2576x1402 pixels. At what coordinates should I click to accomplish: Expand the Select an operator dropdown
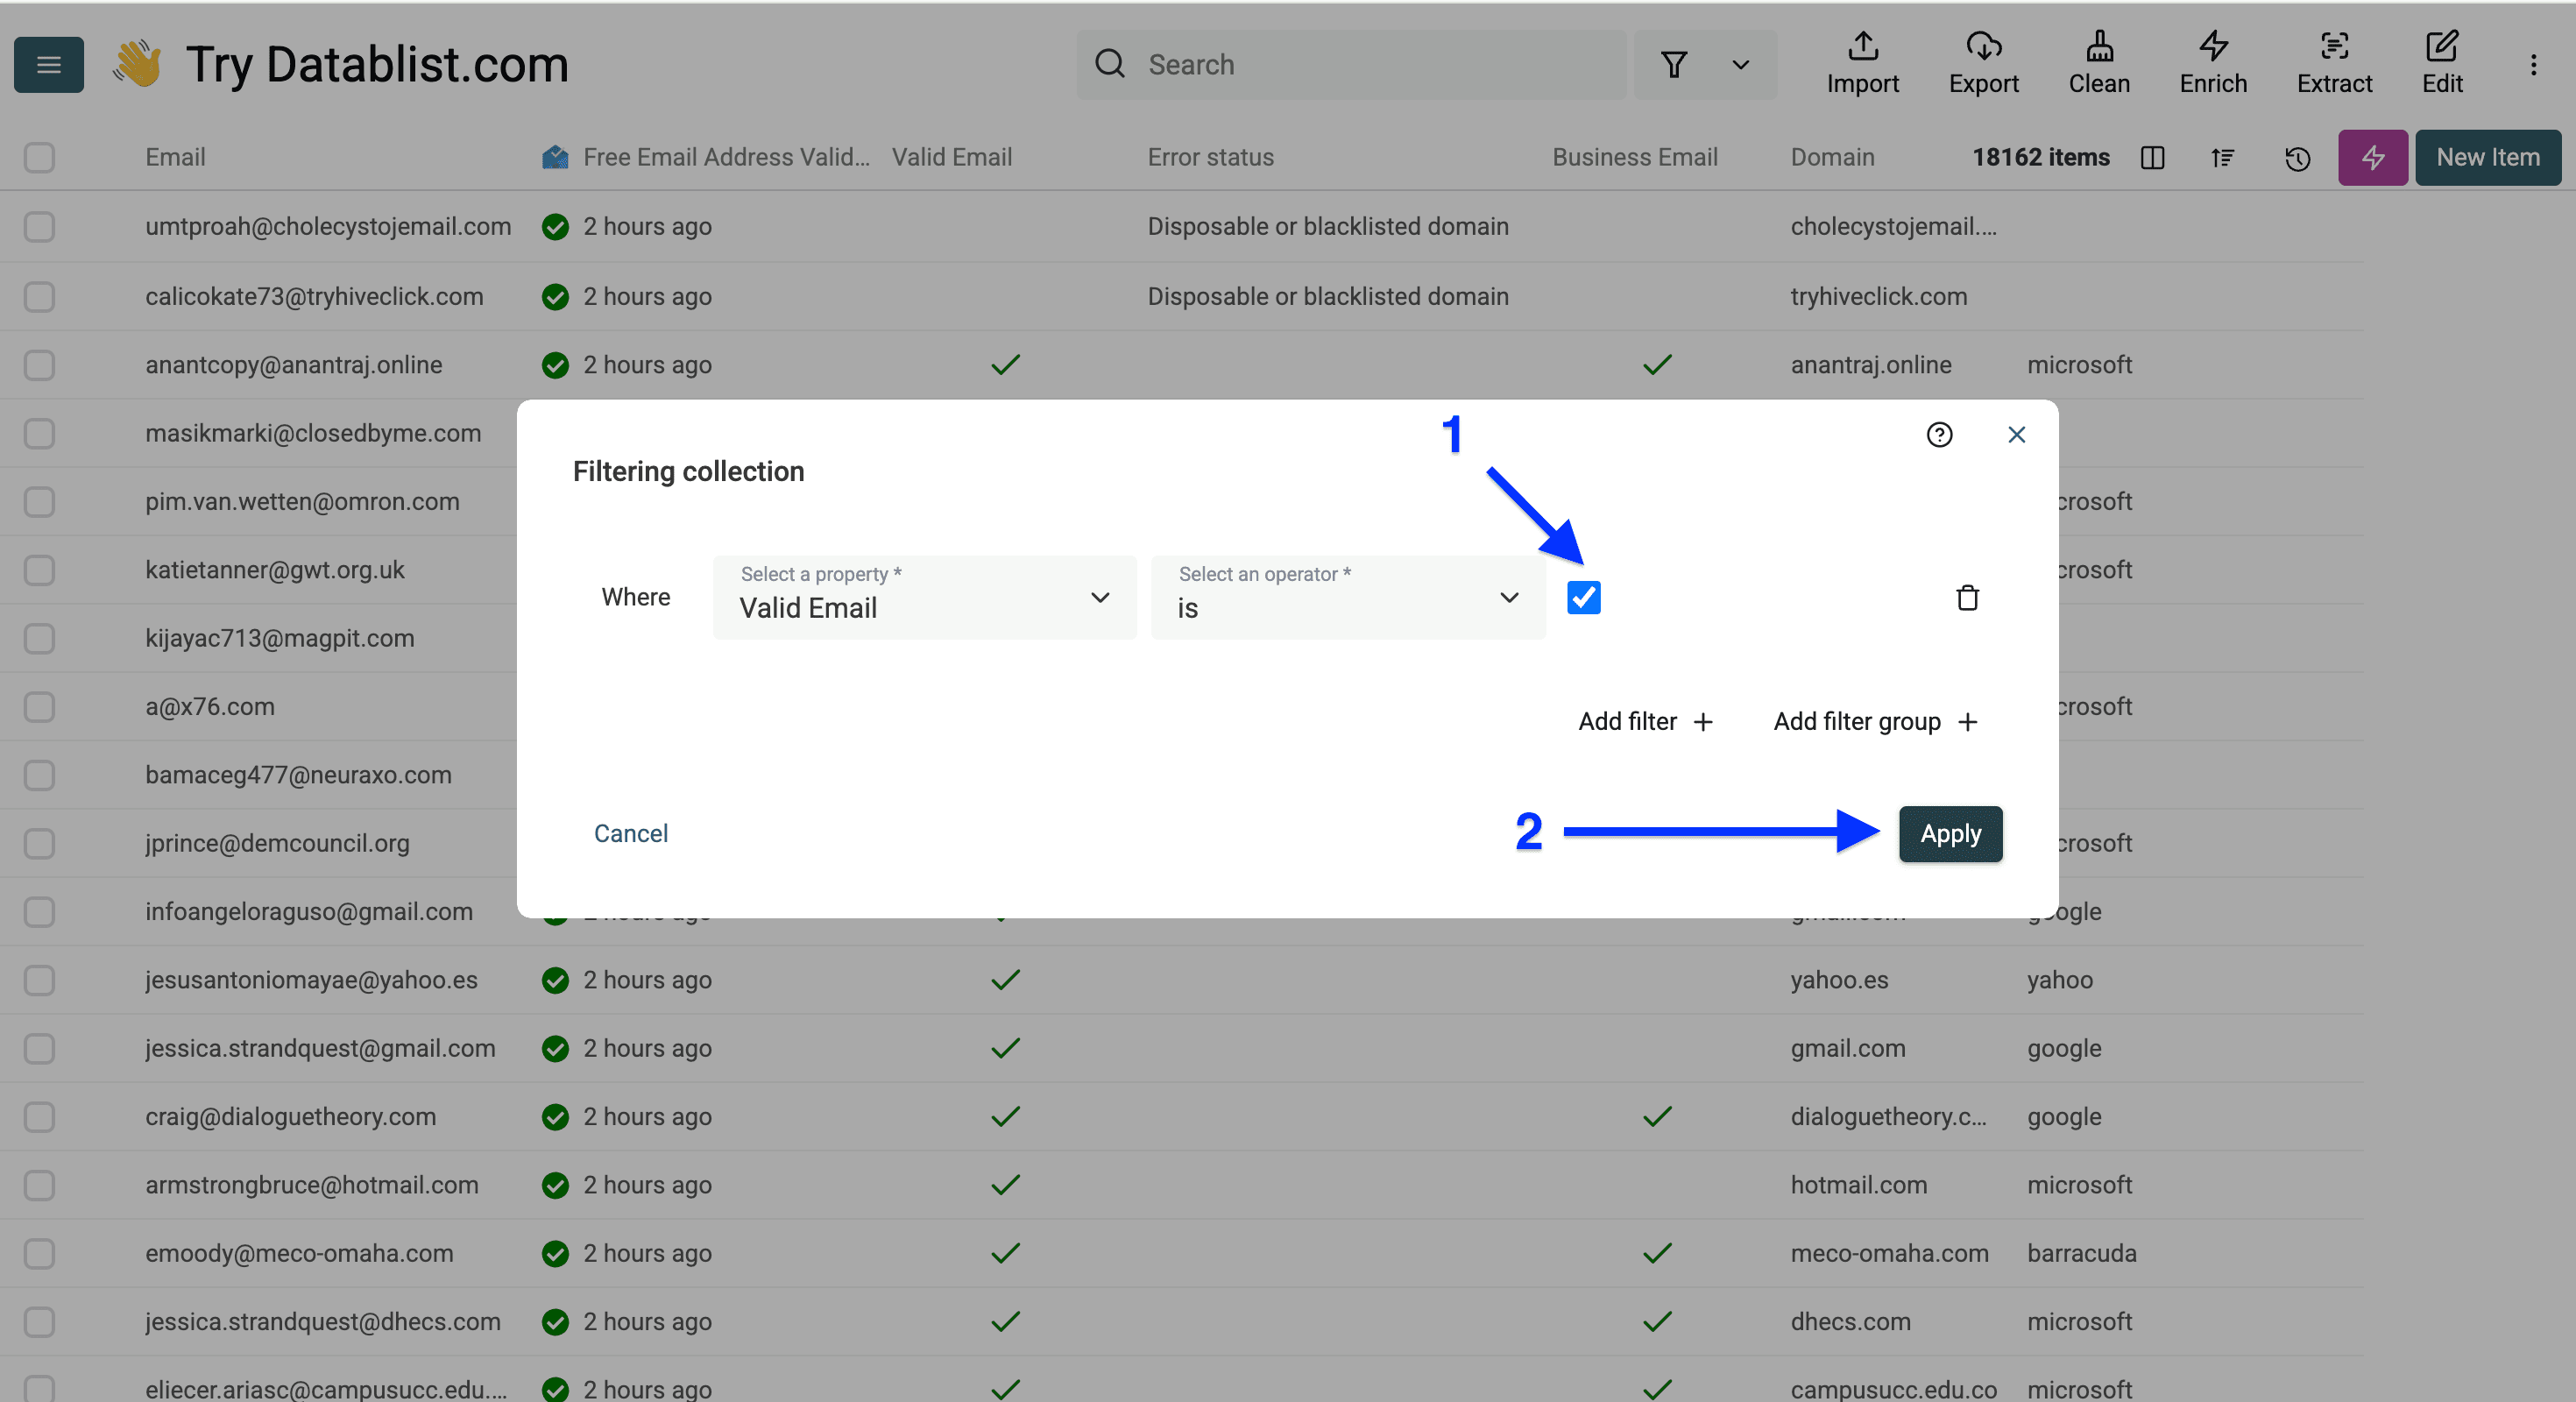[1347, 598]
